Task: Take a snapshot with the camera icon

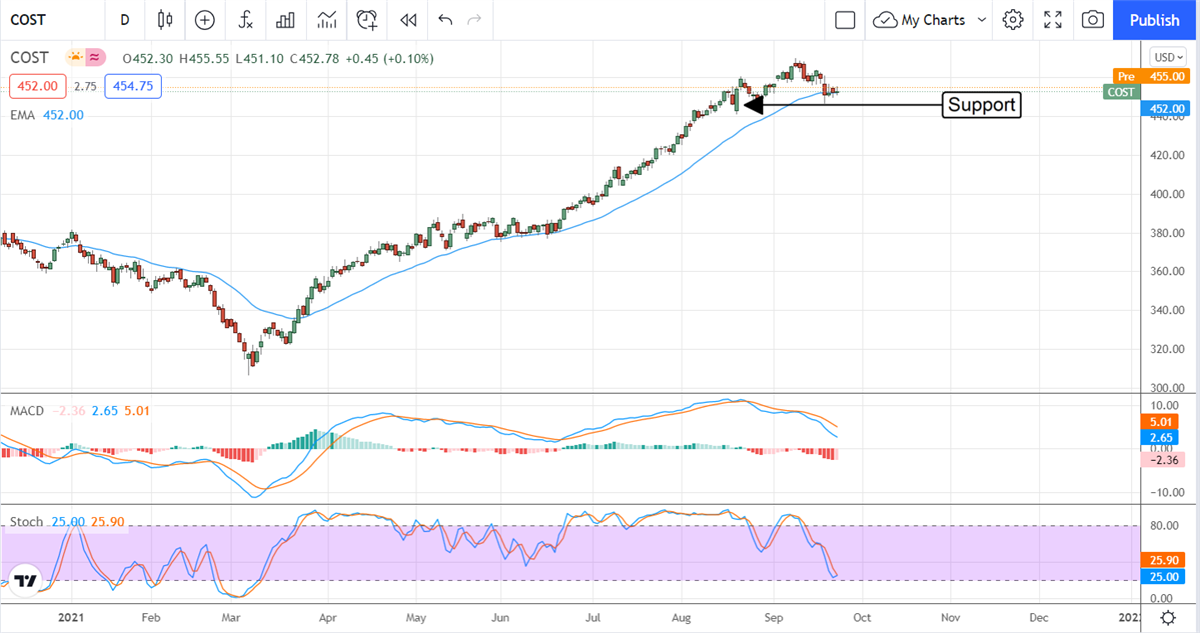Action: (x=1093, y=20)
